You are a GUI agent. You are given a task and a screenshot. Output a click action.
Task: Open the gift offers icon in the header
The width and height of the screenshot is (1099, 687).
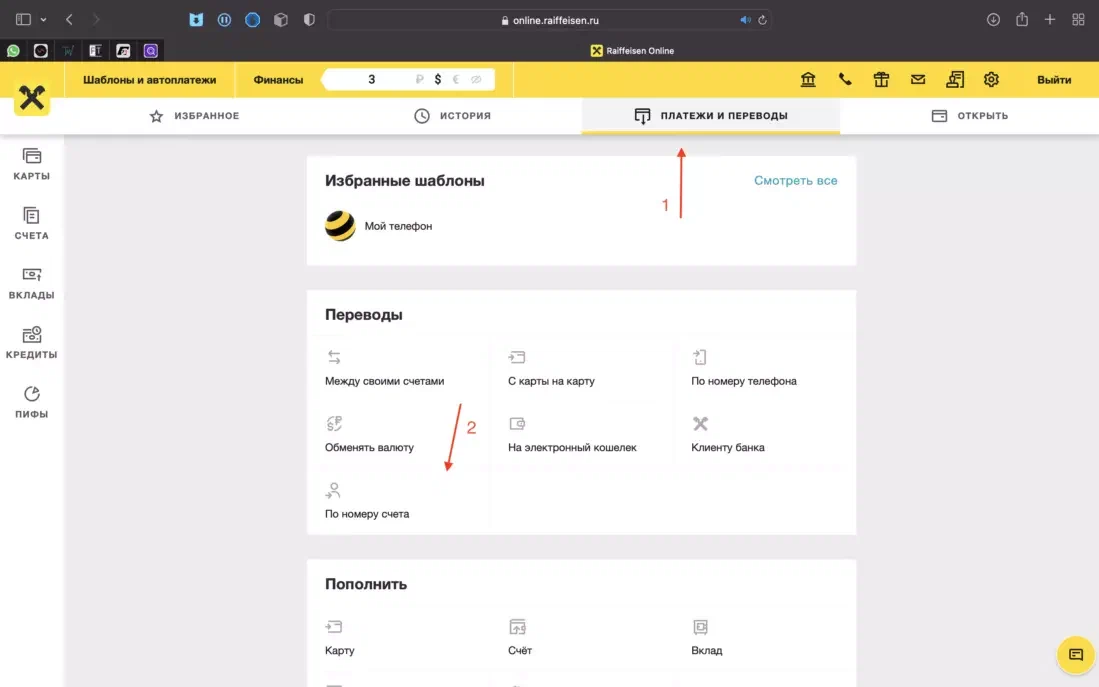point(881,80)
